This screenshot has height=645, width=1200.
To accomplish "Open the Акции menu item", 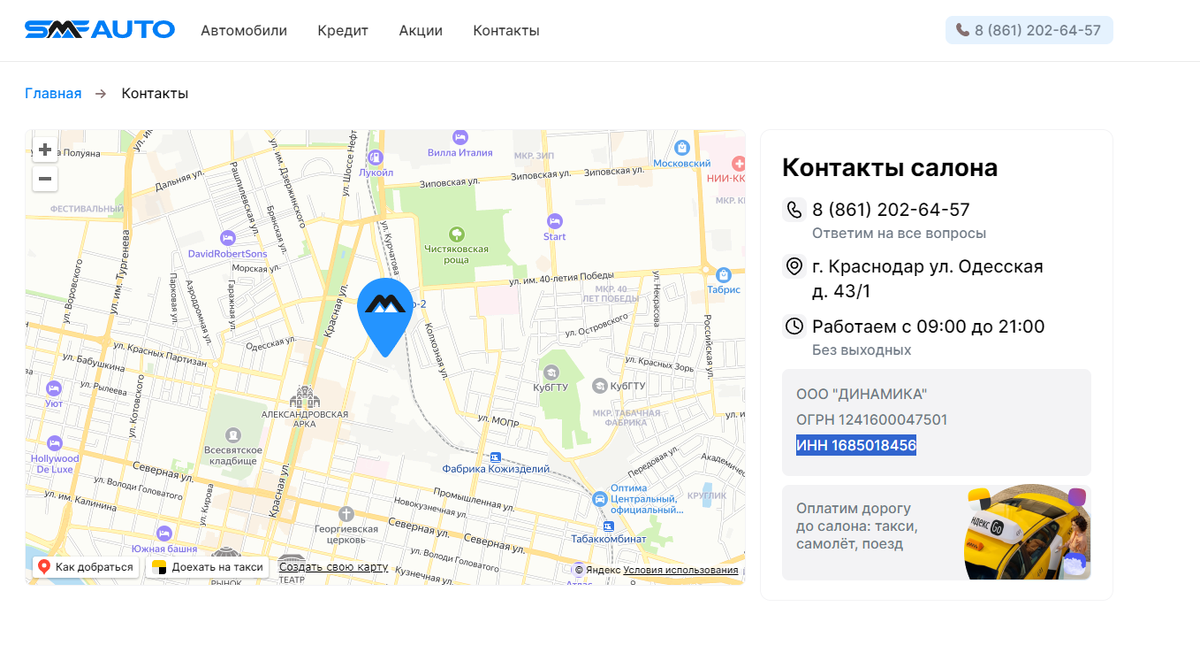I will (x=421, y=30).
